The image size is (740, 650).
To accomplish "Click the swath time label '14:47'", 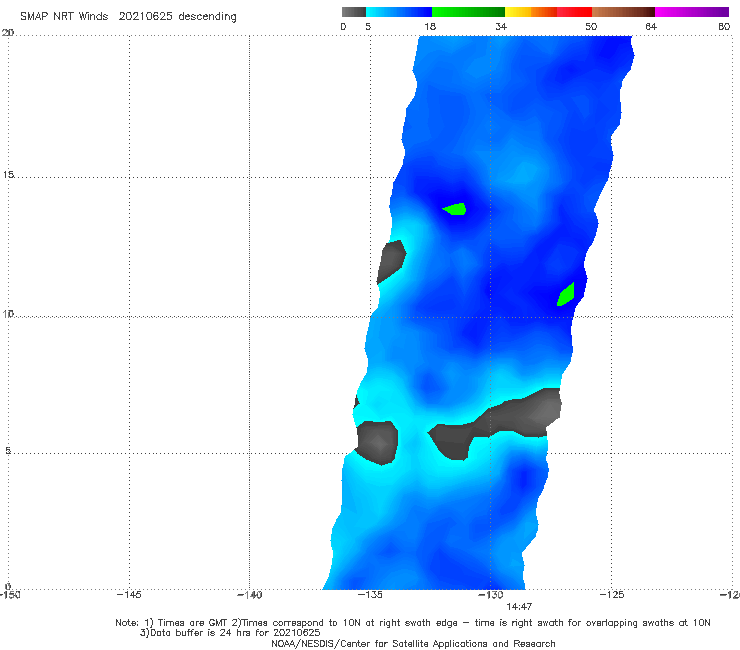I will (519, 607).
